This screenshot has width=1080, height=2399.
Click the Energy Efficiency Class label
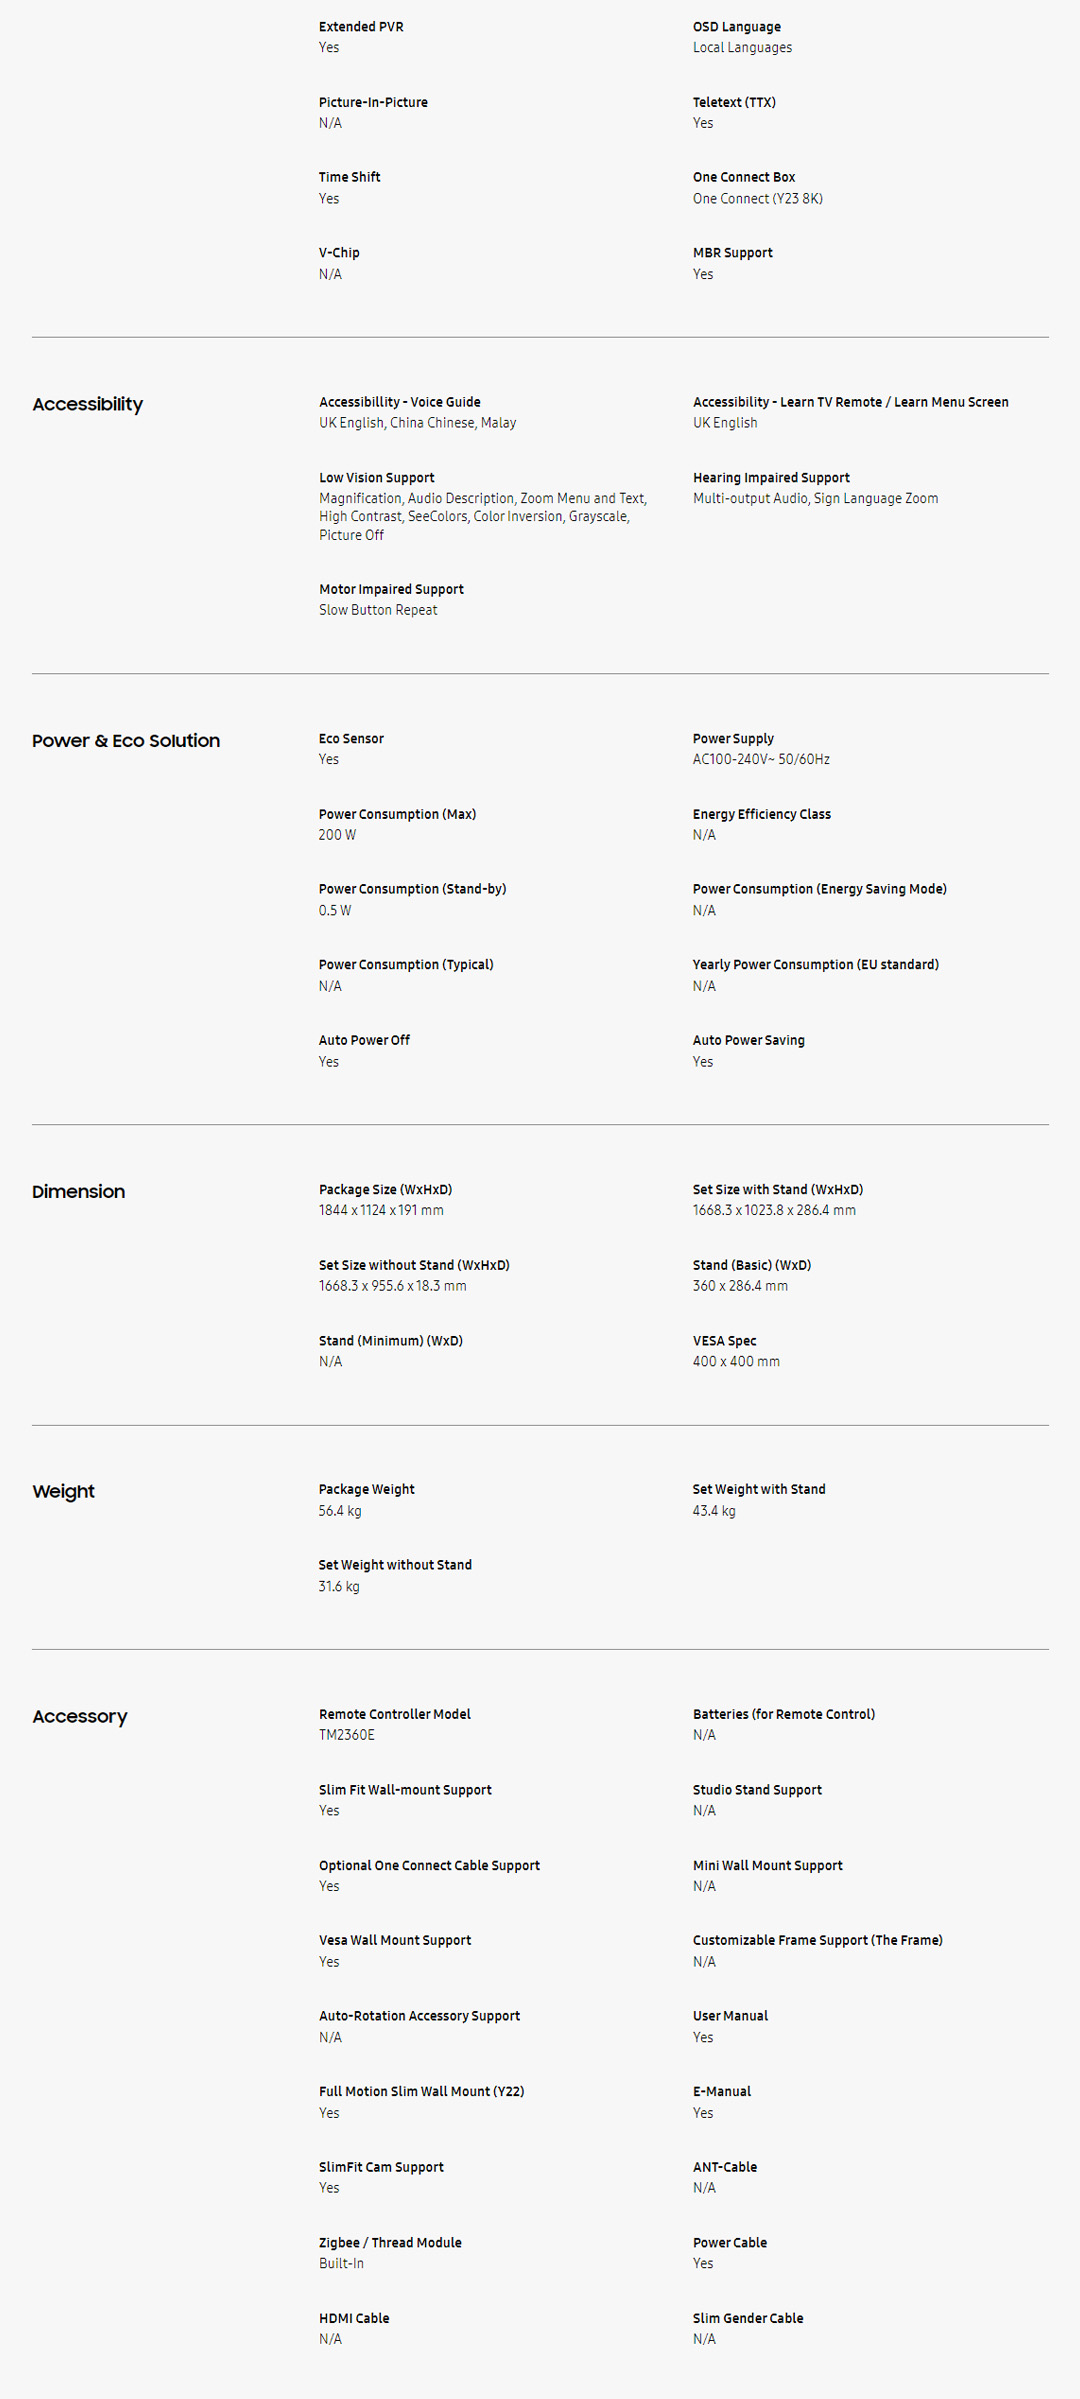pos(761,814)
